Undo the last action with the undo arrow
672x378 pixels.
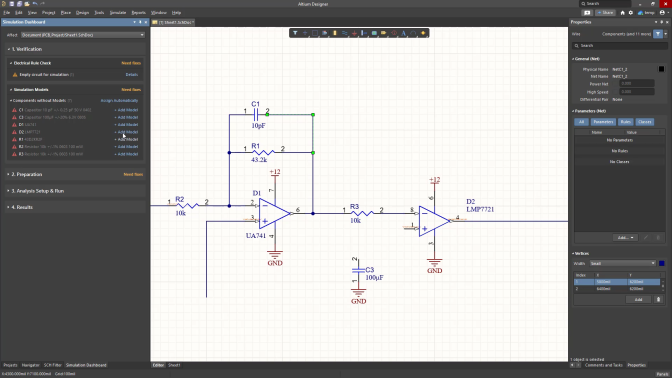[35, 4]
